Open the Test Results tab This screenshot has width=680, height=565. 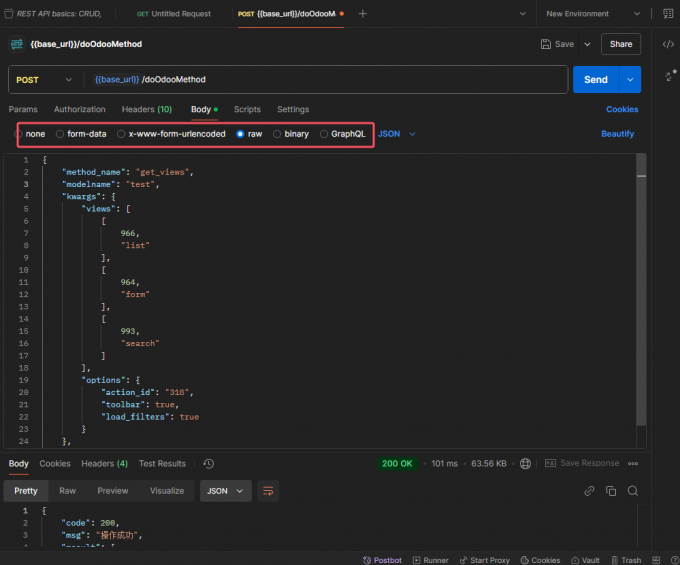[x=162, y=464]
